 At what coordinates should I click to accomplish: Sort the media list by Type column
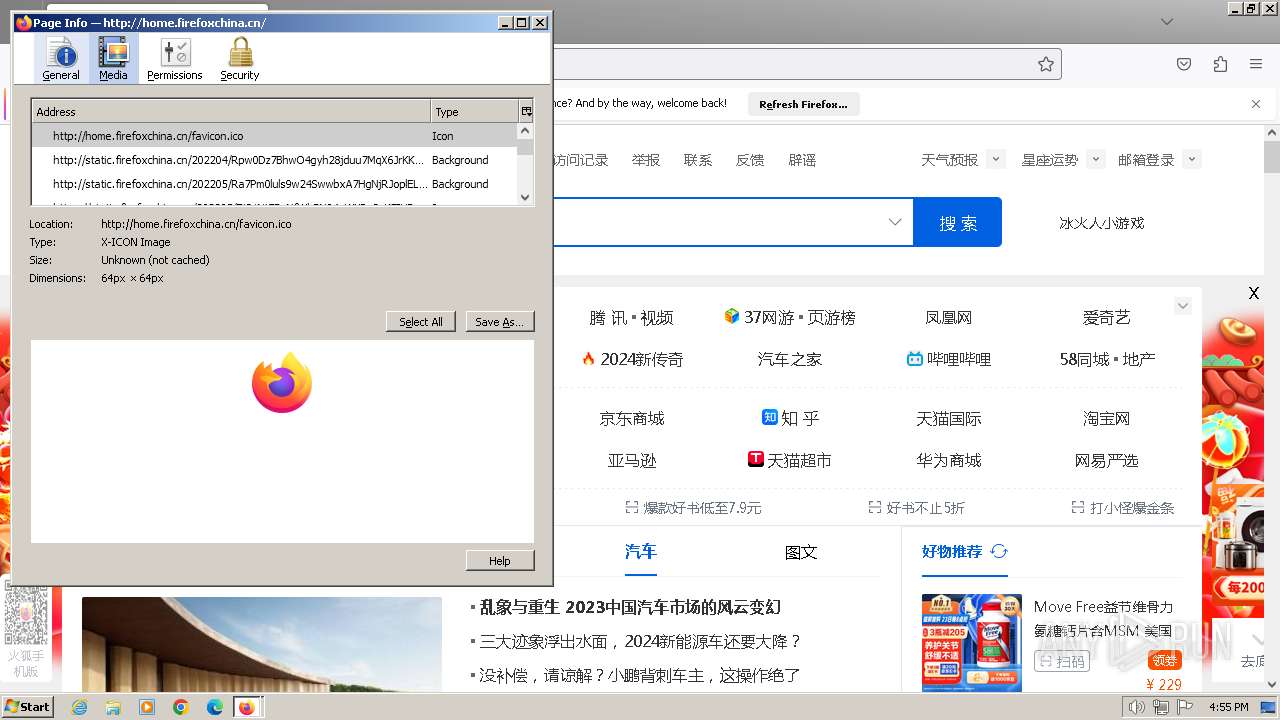click(x=474, y=112)
